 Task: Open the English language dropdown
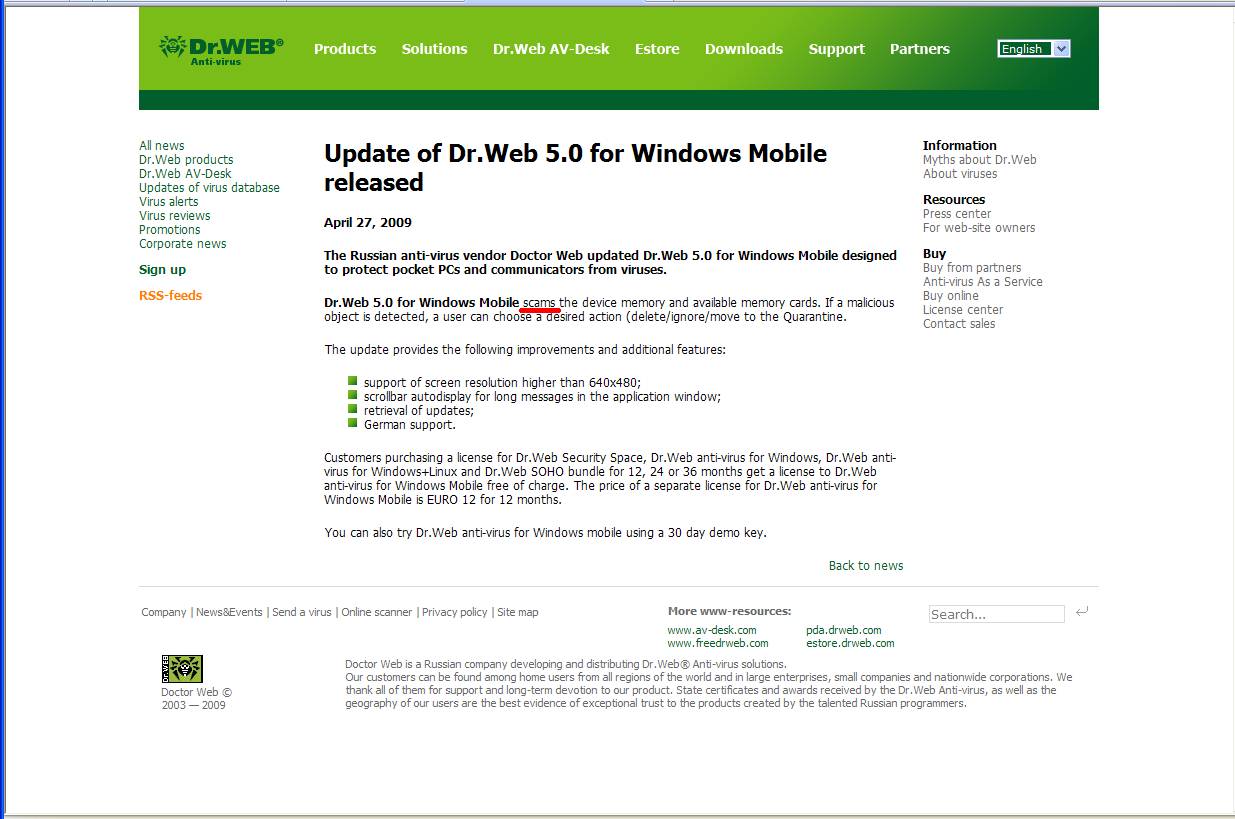click(1034, 49)
